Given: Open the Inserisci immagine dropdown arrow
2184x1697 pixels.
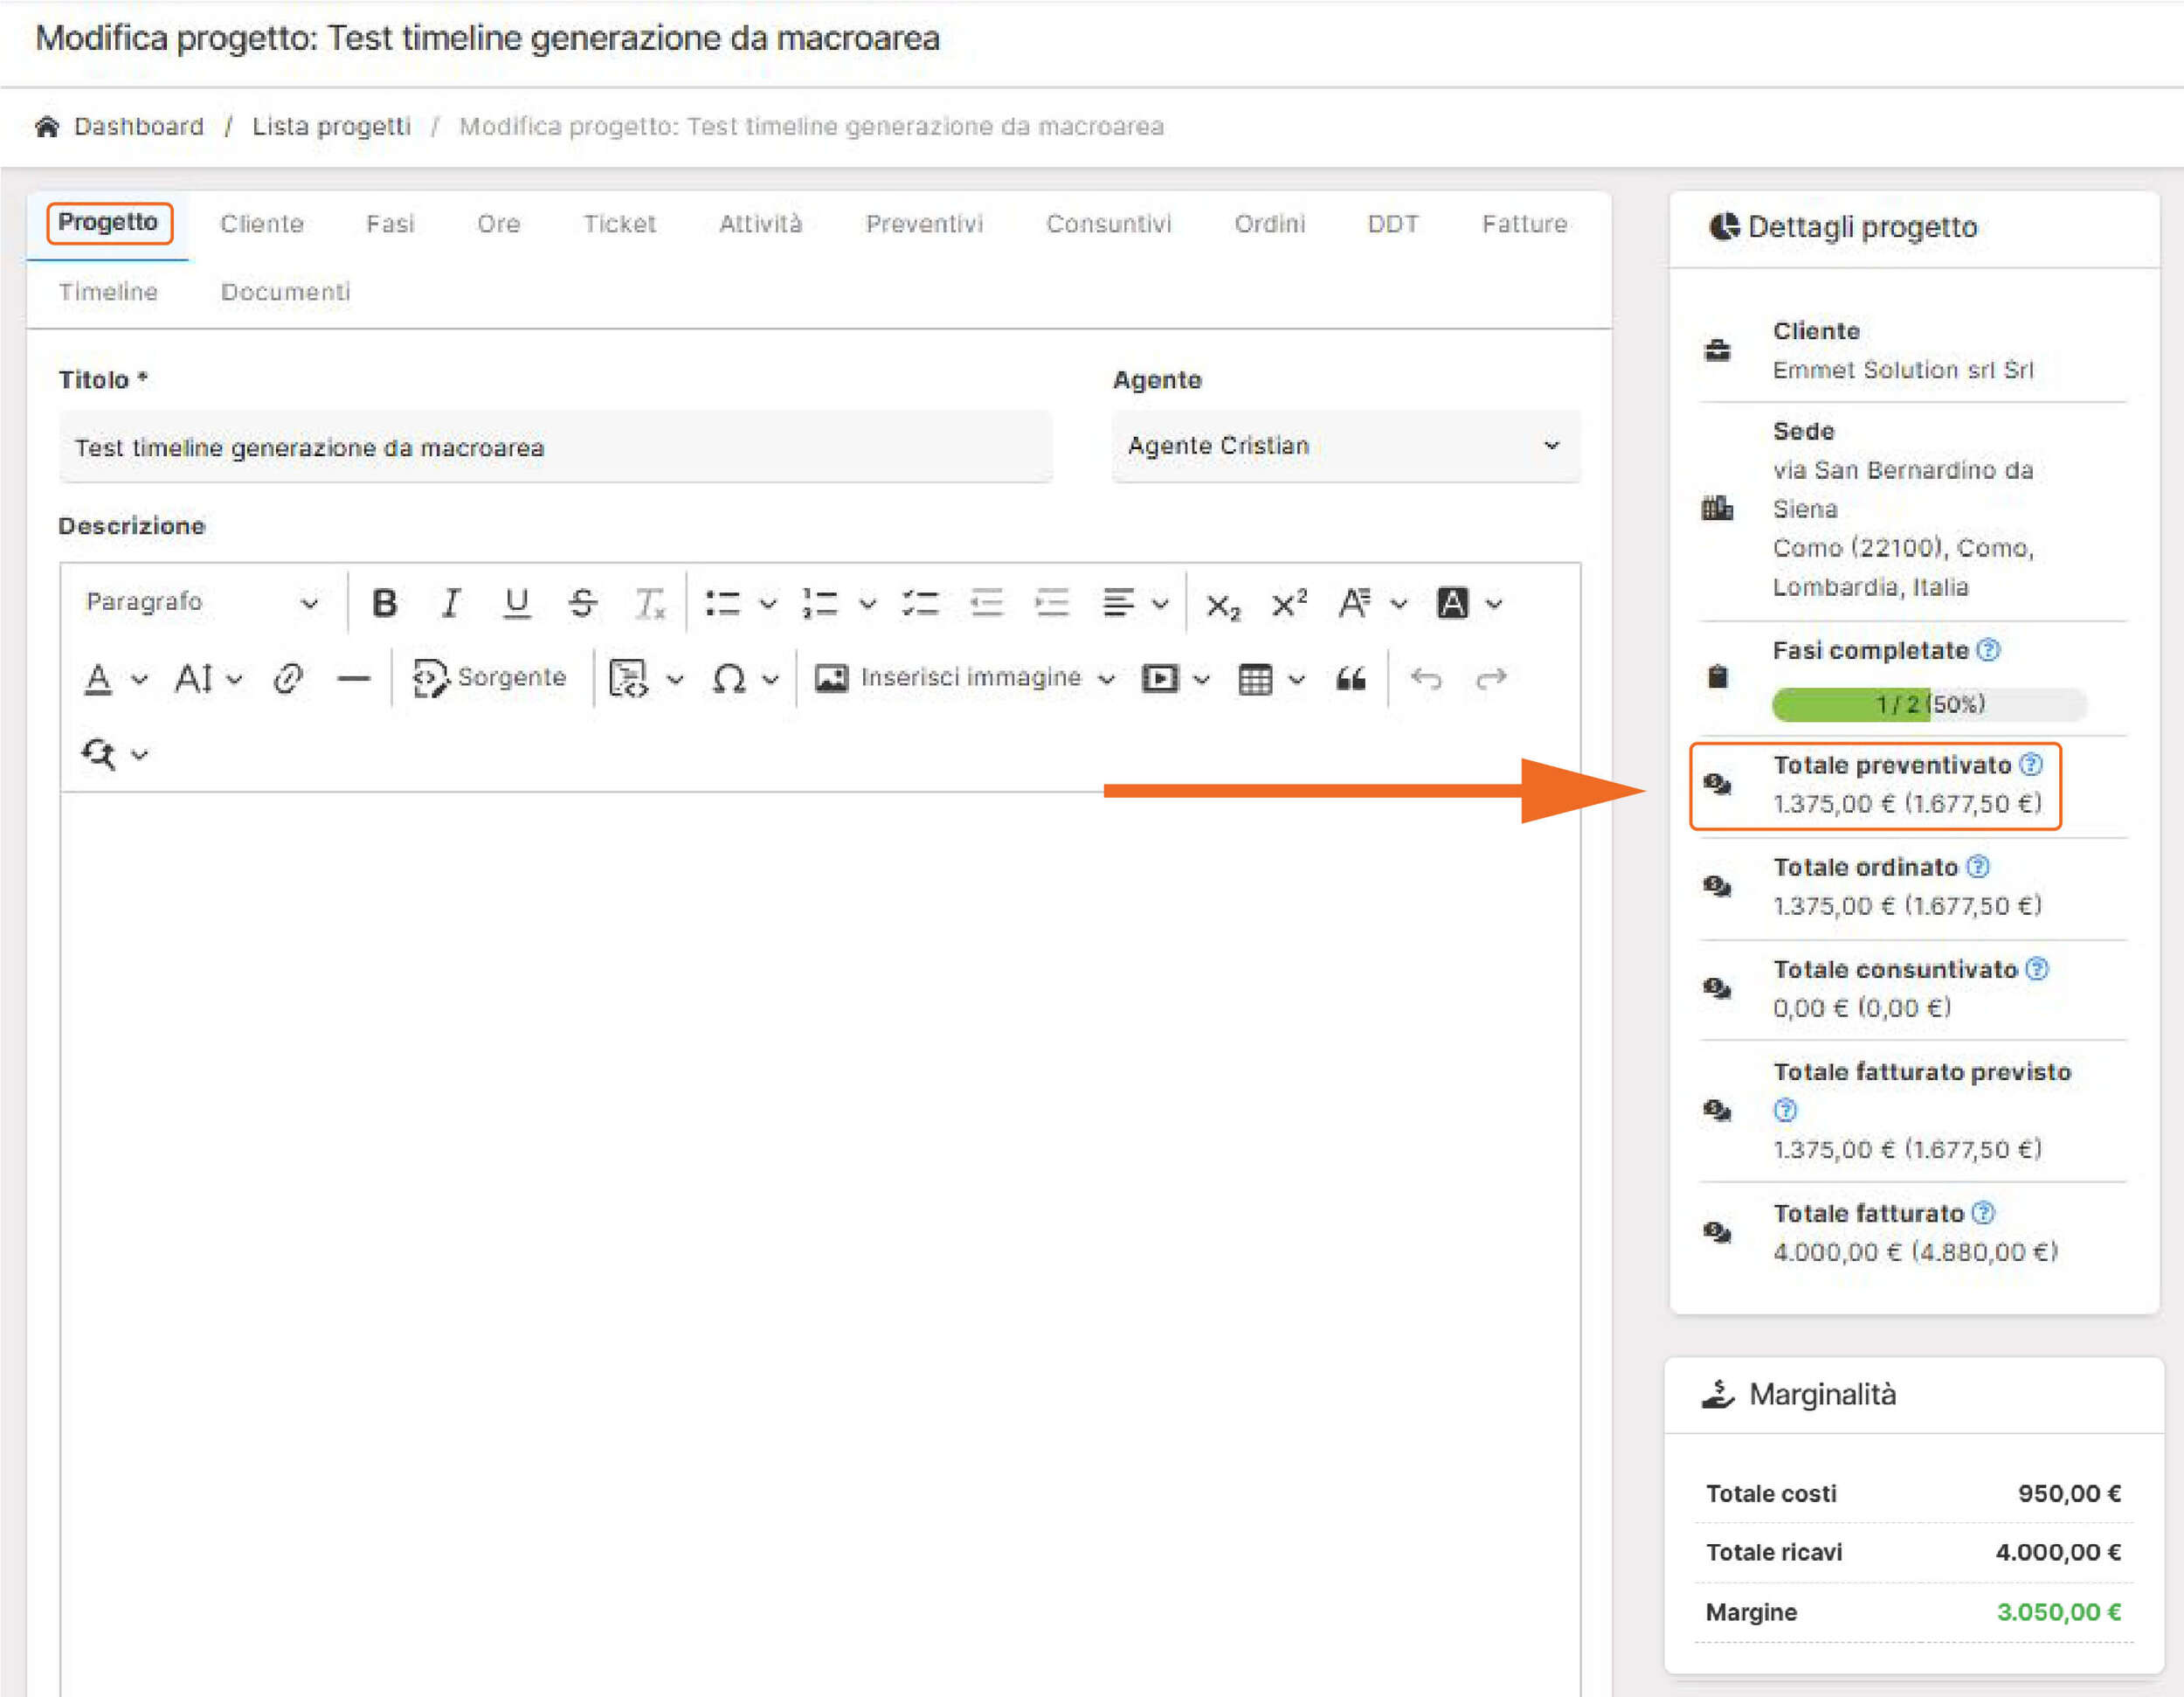Looking at the screenshot, I should point(1106,679).
